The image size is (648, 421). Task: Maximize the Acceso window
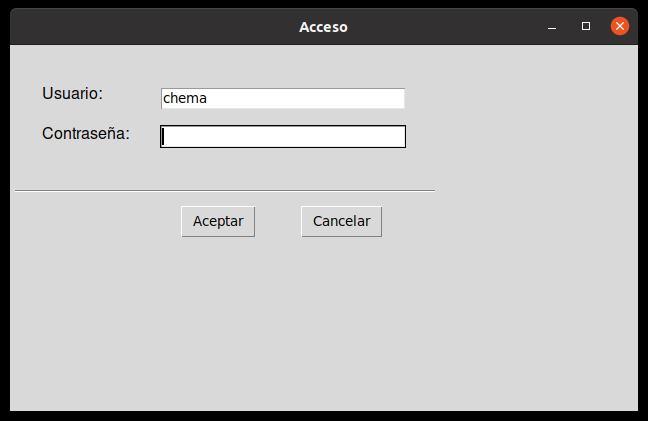[586, 26]
